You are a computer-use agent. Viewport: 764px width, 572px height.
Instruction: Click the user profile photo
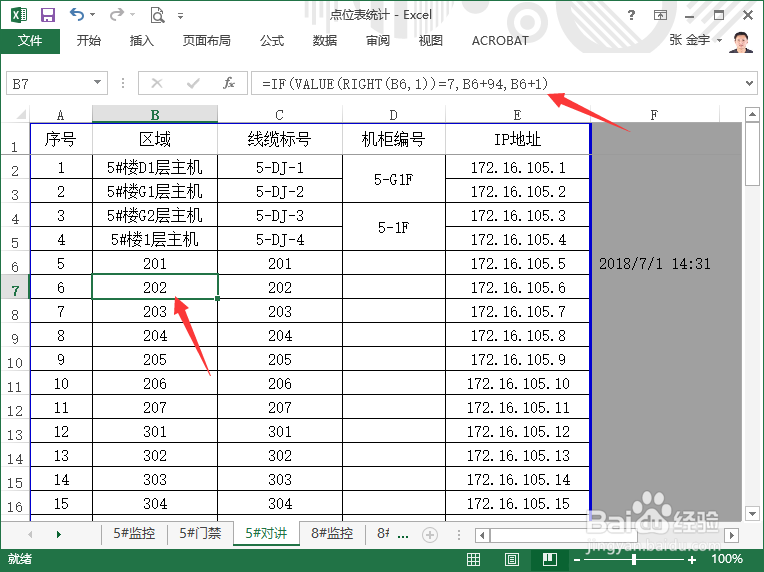(741, 42)
